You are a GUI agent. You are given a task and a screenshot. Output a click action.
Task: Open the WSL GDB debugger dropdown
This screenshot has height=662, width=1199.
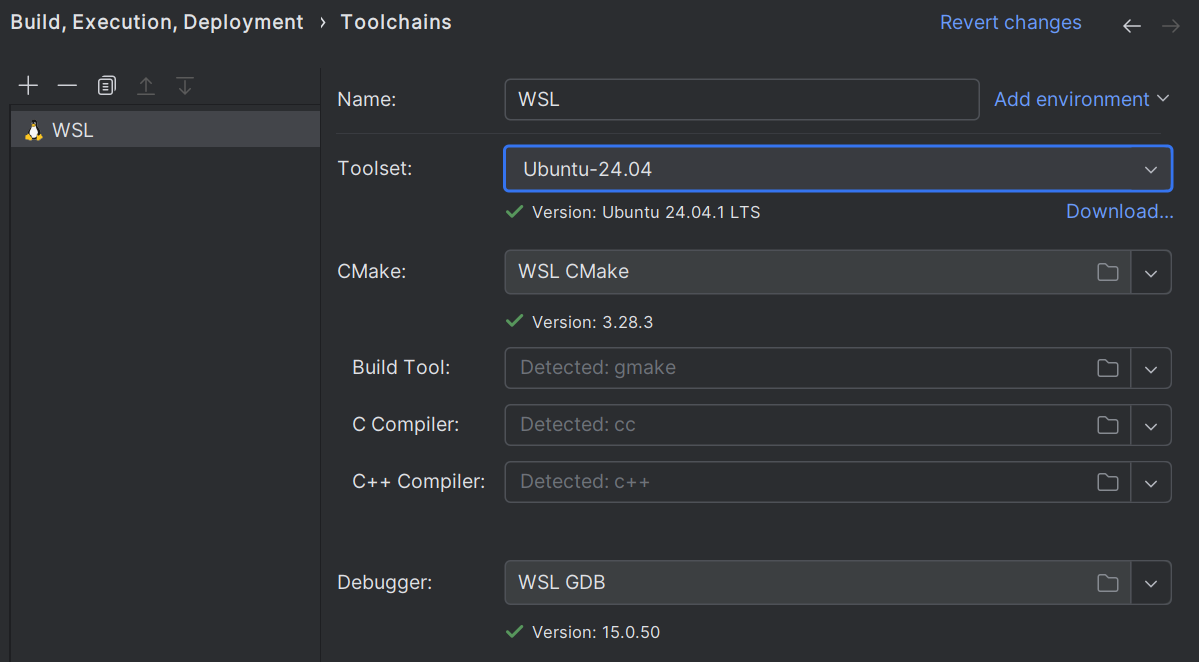[x=1150, y=583]
